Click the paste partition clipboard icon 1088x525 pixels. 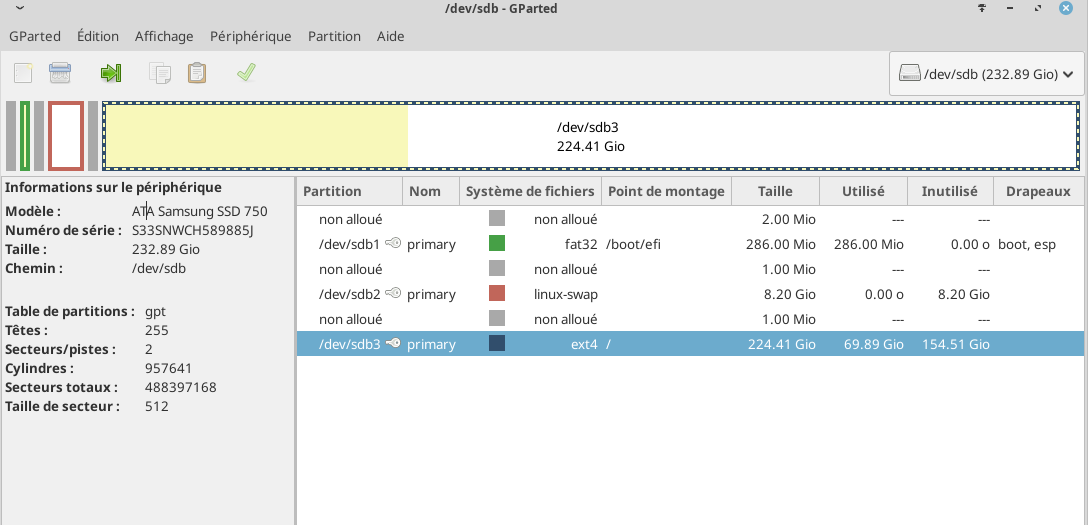tap(198, 73)
